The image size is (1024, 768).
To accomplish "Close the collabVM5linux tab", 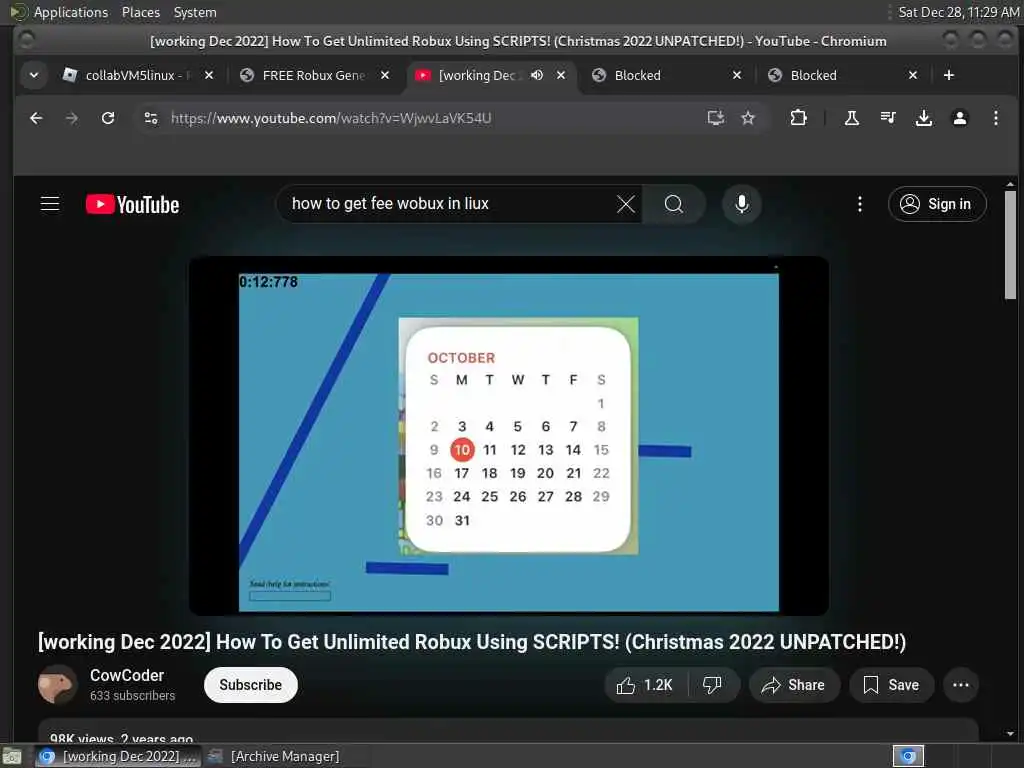I will pos(209,75).
